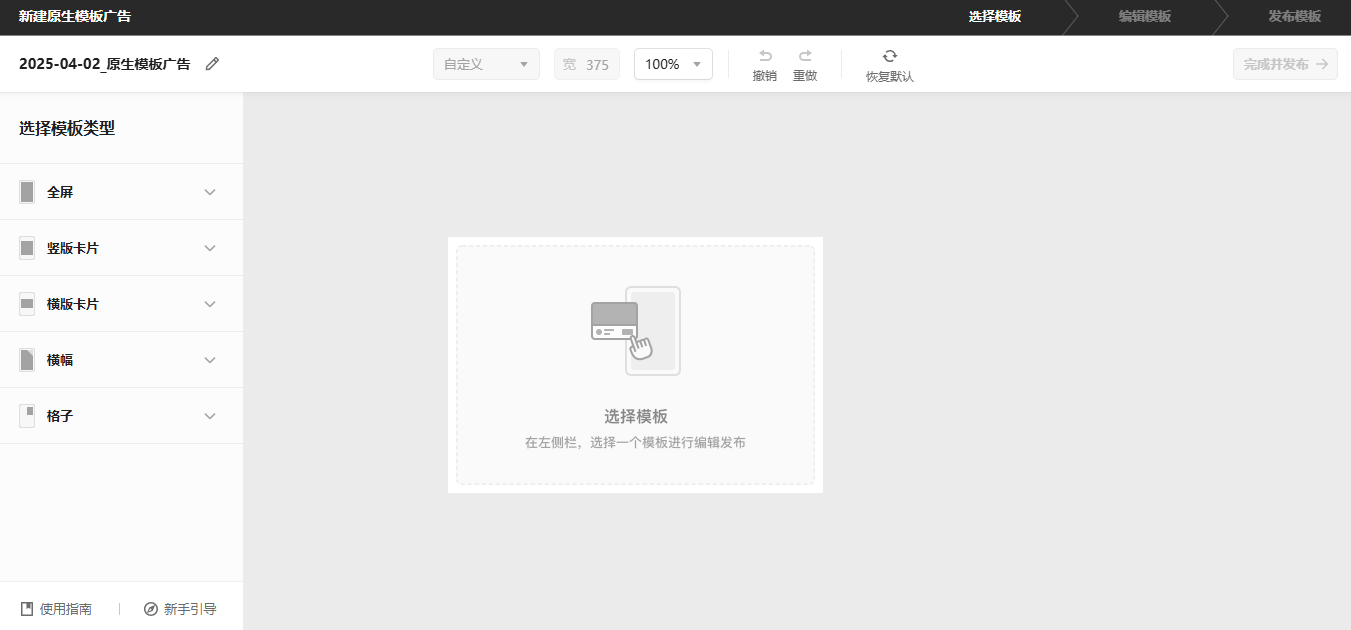Select the 竖版卡片 card icon
The height and width of the screenshot is (630, 1351).
27,248
